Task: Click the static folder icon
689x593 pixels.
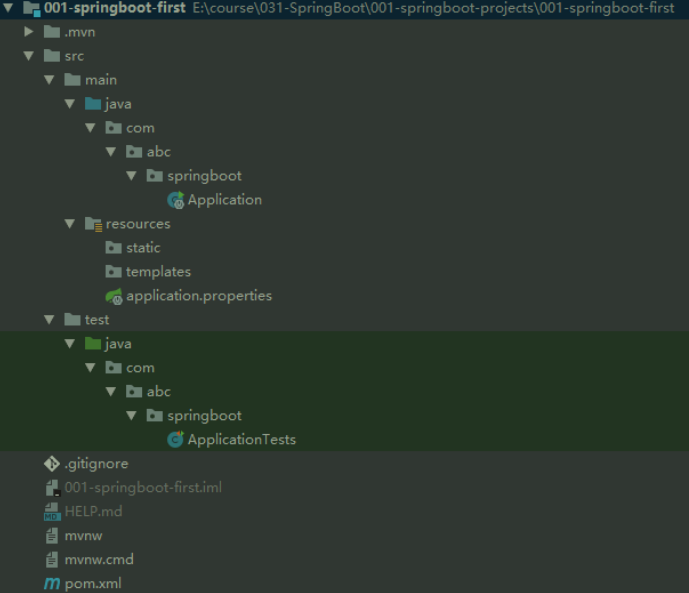Action: (113, 248)
